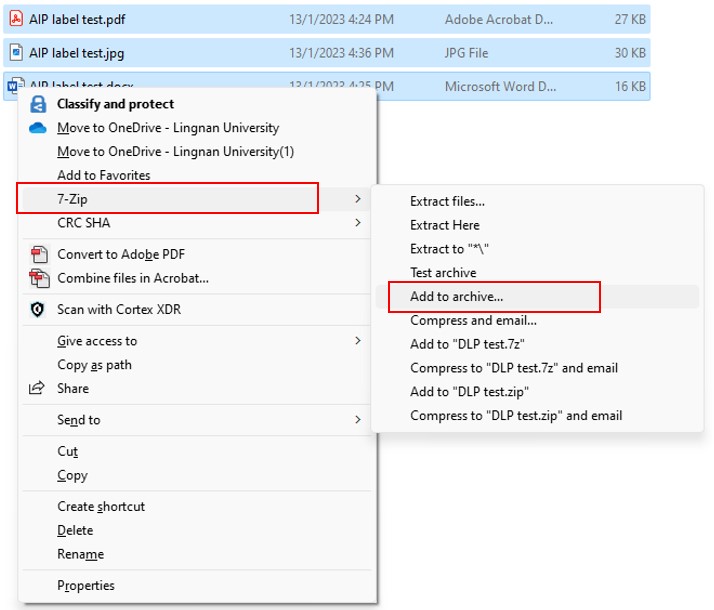Click the Adobe Acrobat D... type cell

[x=499, y=20]
